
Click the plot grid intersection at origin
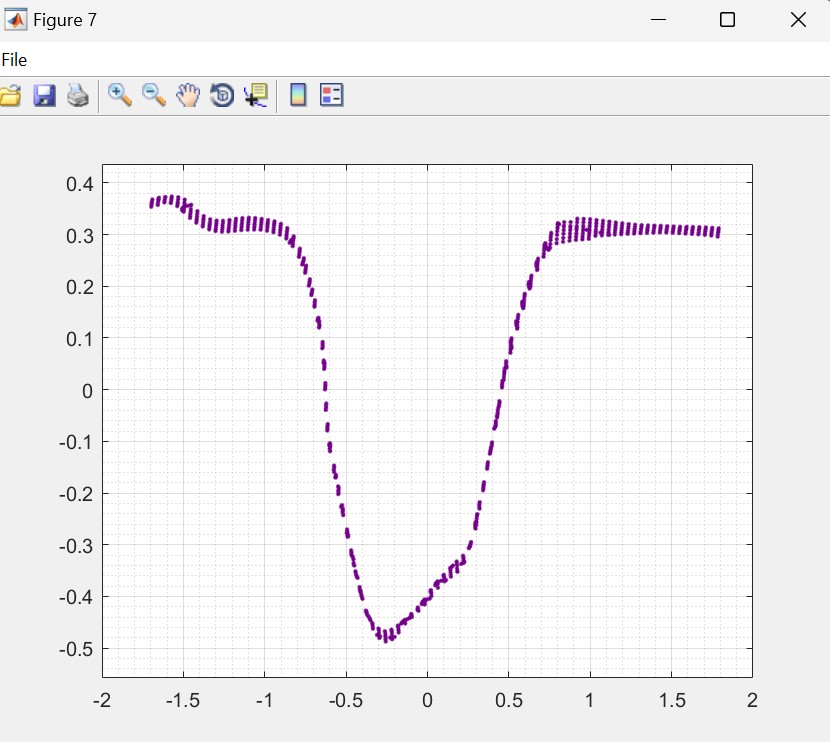427,390
